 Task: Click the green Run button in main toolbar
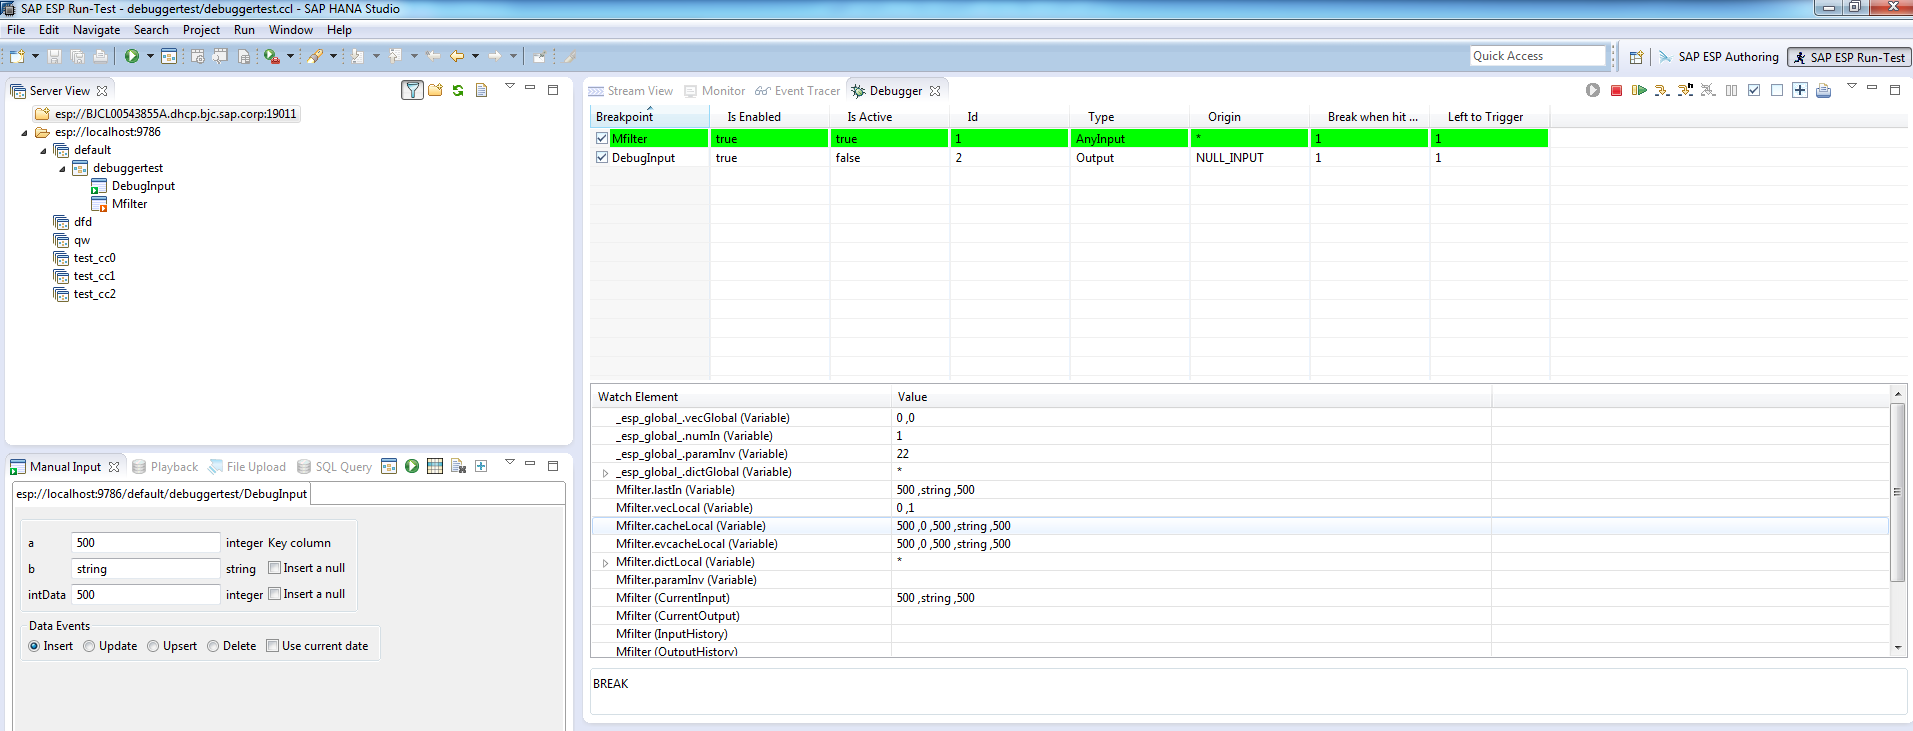[x=132, y=56]
